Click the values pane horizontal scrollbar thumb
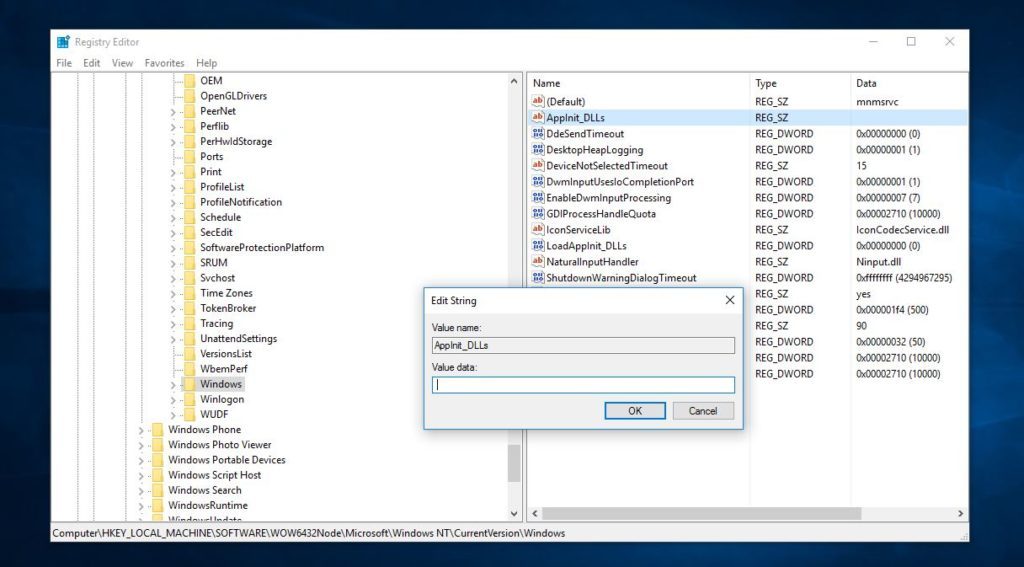Viewport: 1024px width, 567px height. click(701, 514)
